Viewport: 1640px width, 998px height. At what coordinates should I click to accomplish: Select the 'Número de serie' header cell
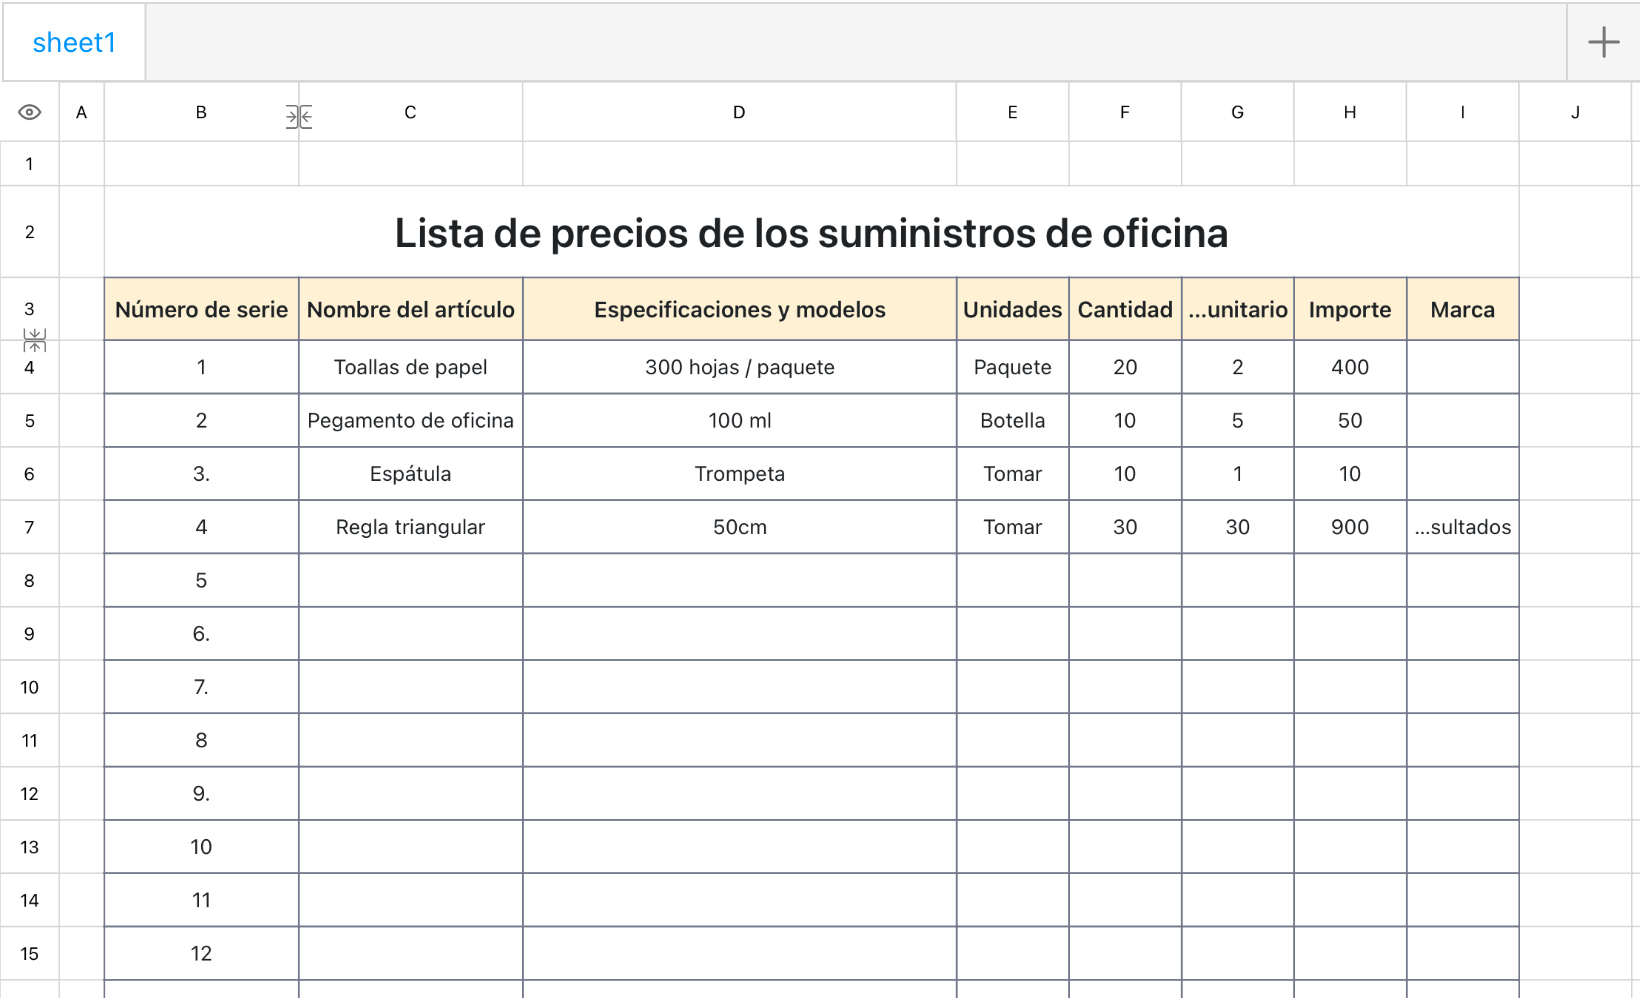point(201,310)
